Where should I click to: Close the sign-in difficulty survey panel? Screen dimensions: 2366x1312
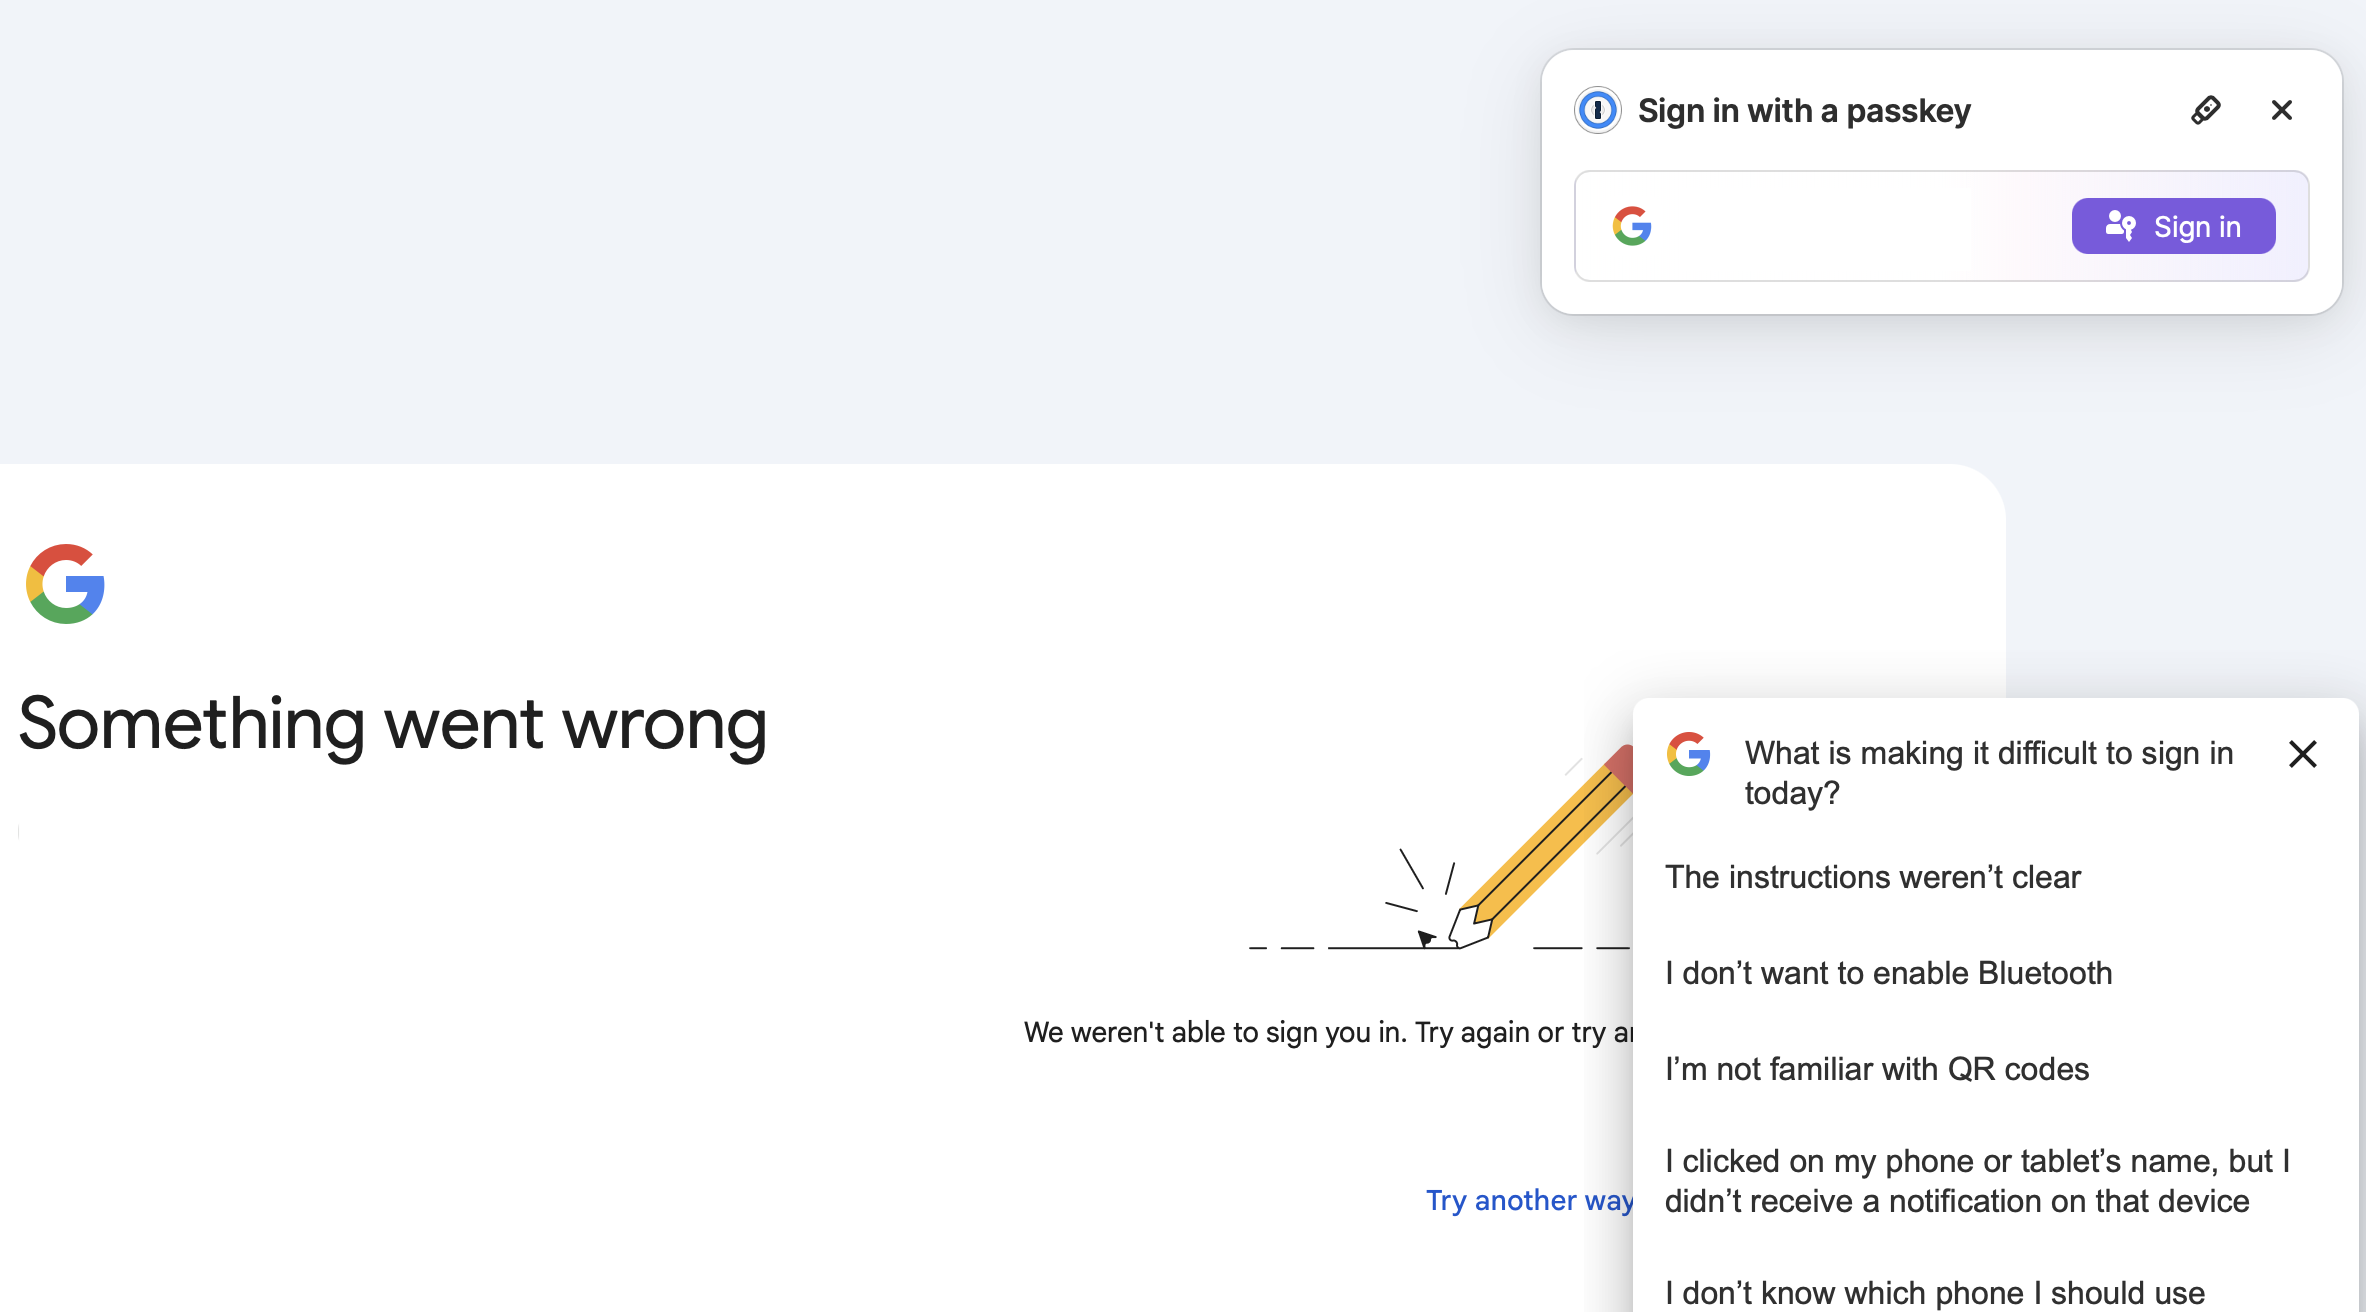pyautogui.click(x=2303, y=754)
